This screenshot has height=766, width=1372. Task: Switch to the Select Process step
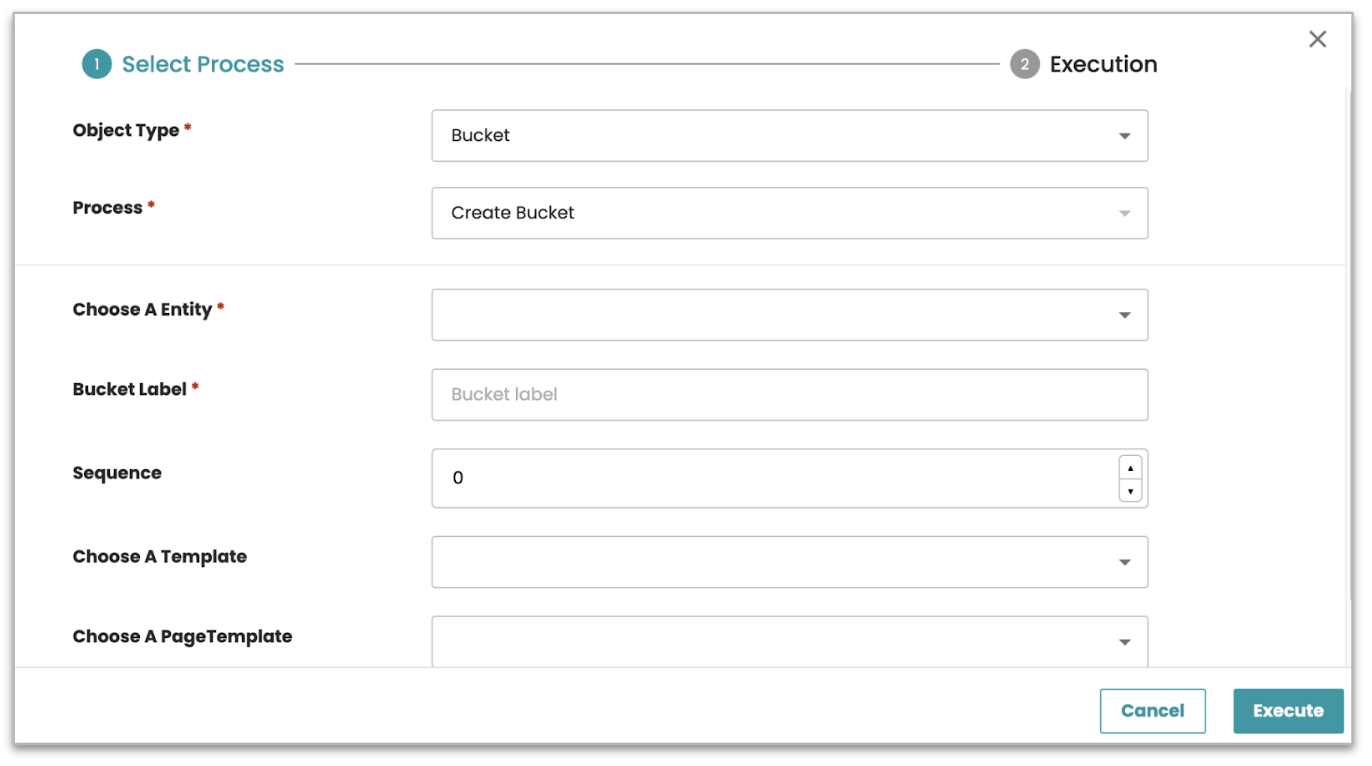[203, 65]
